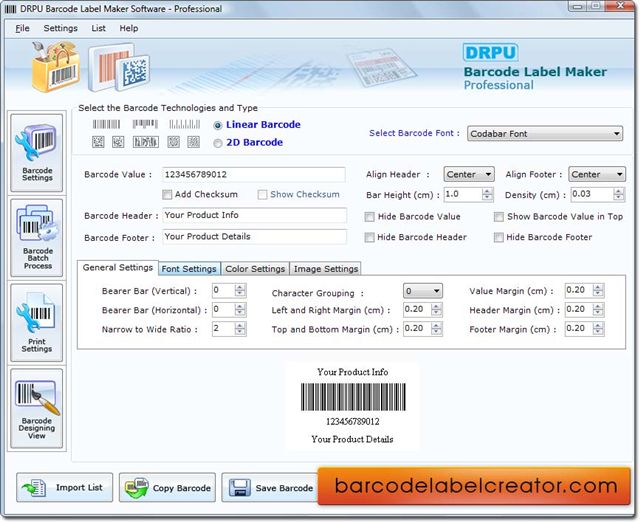The width and height of the screenshot is (640, 522).
Task: Open the Settings menu
Action: click(x=60, y=28)
